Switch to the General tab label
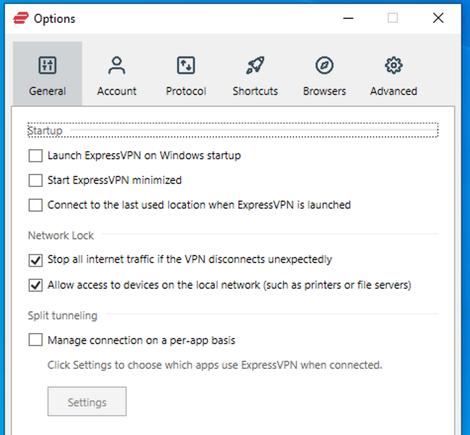Image resolution: width=470 pixels, height=435 pixels. (x=47, y=91)
